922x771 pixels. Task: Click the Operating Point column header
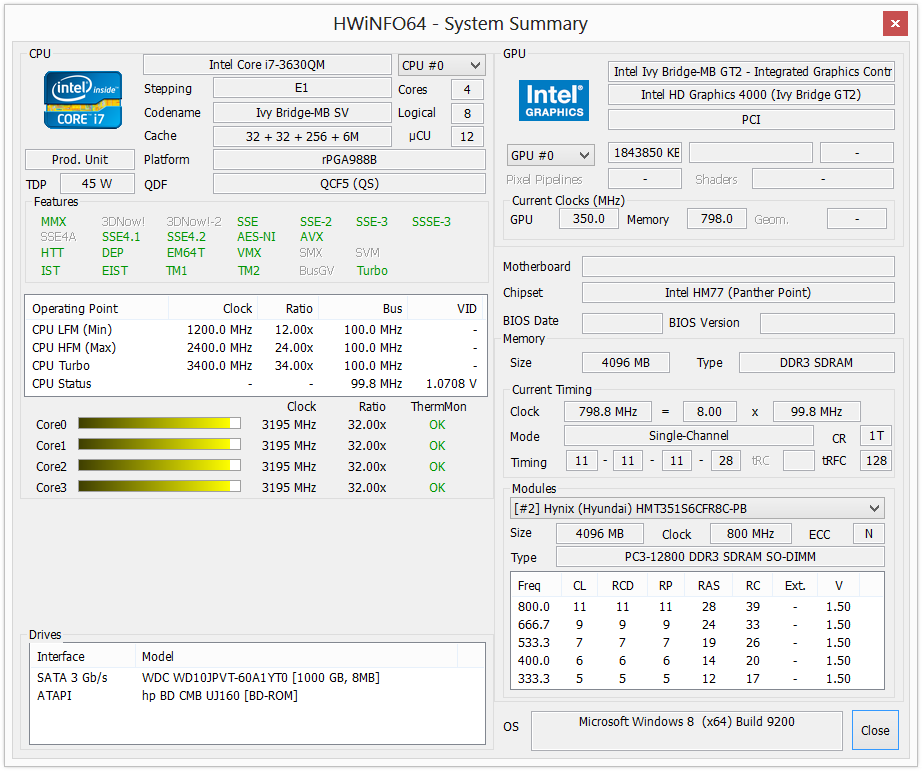pos(97,309)
